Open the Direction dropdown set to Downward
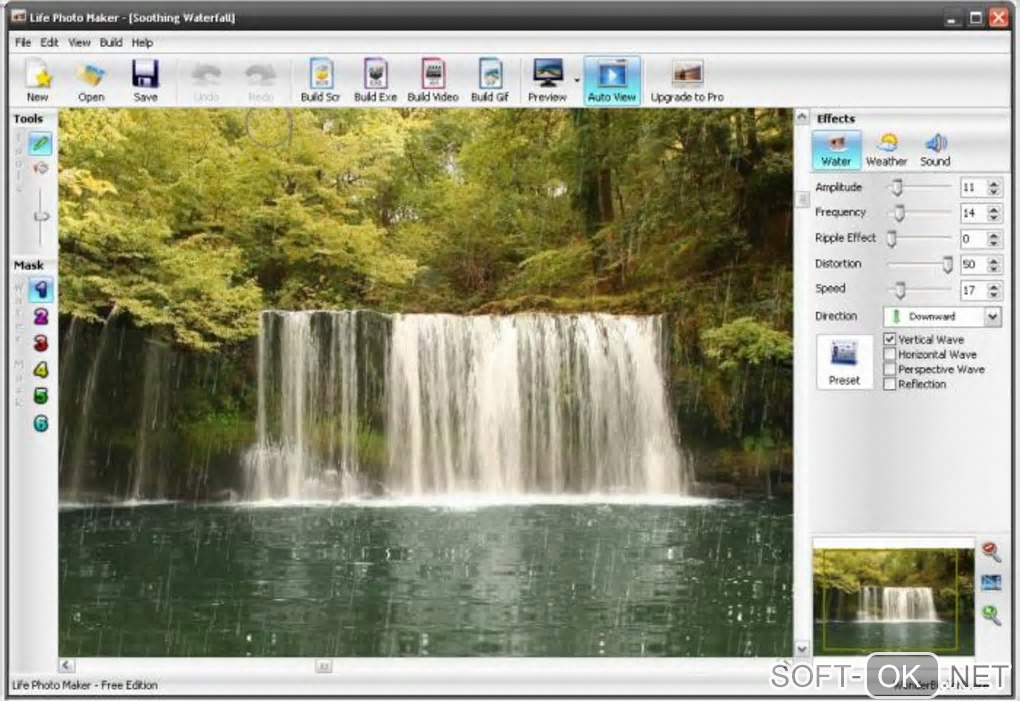 click(x=942, y=317)
